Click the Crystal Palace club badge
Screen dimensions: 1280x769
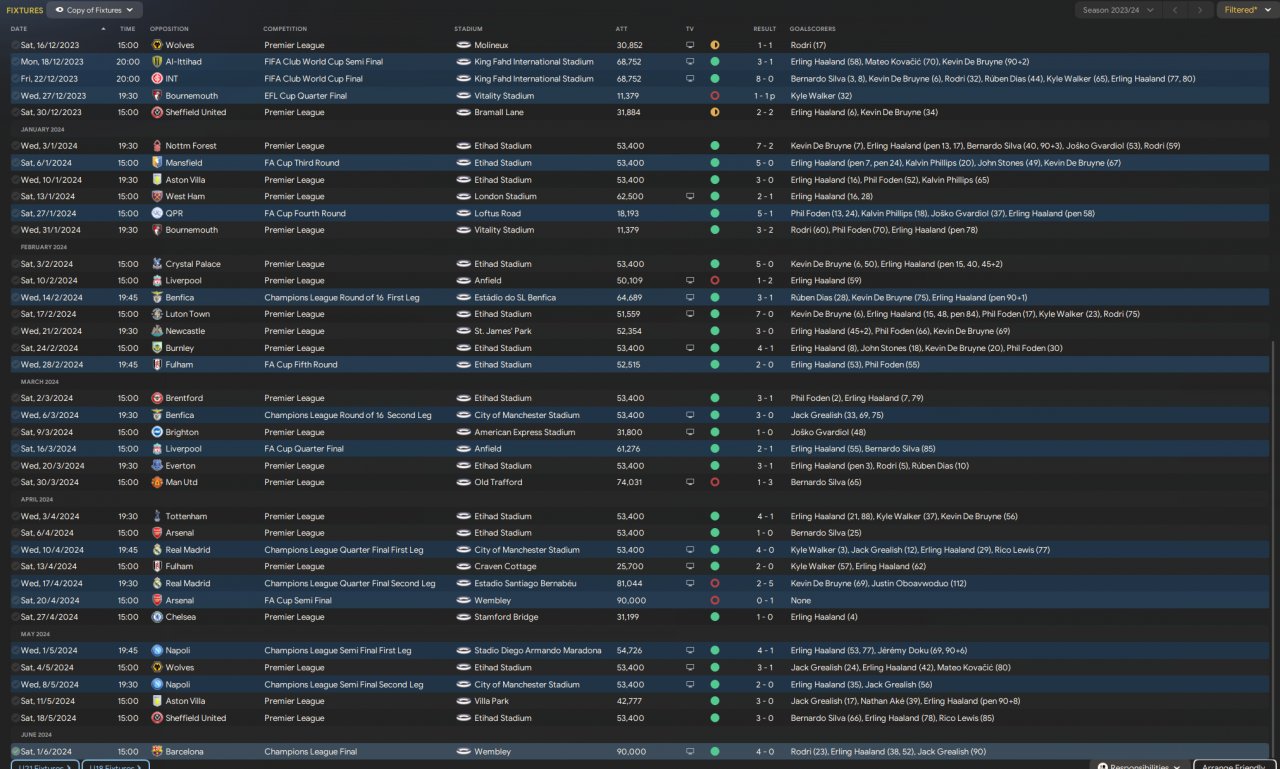(x=157, y=264)
